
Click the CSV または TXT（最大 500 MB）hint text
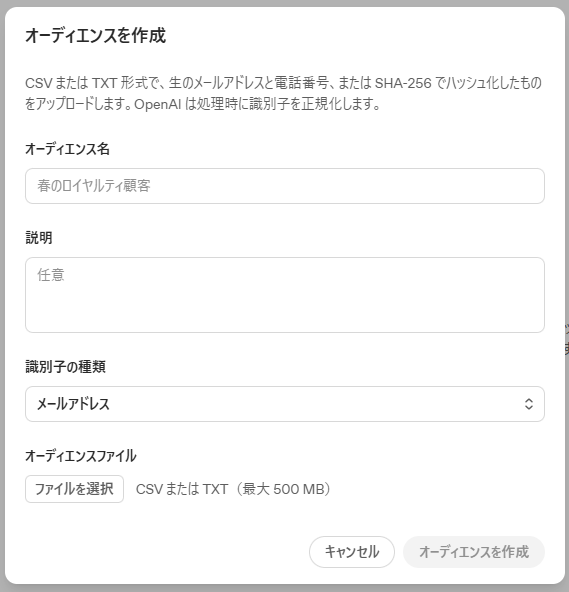(x=233, y=489)
